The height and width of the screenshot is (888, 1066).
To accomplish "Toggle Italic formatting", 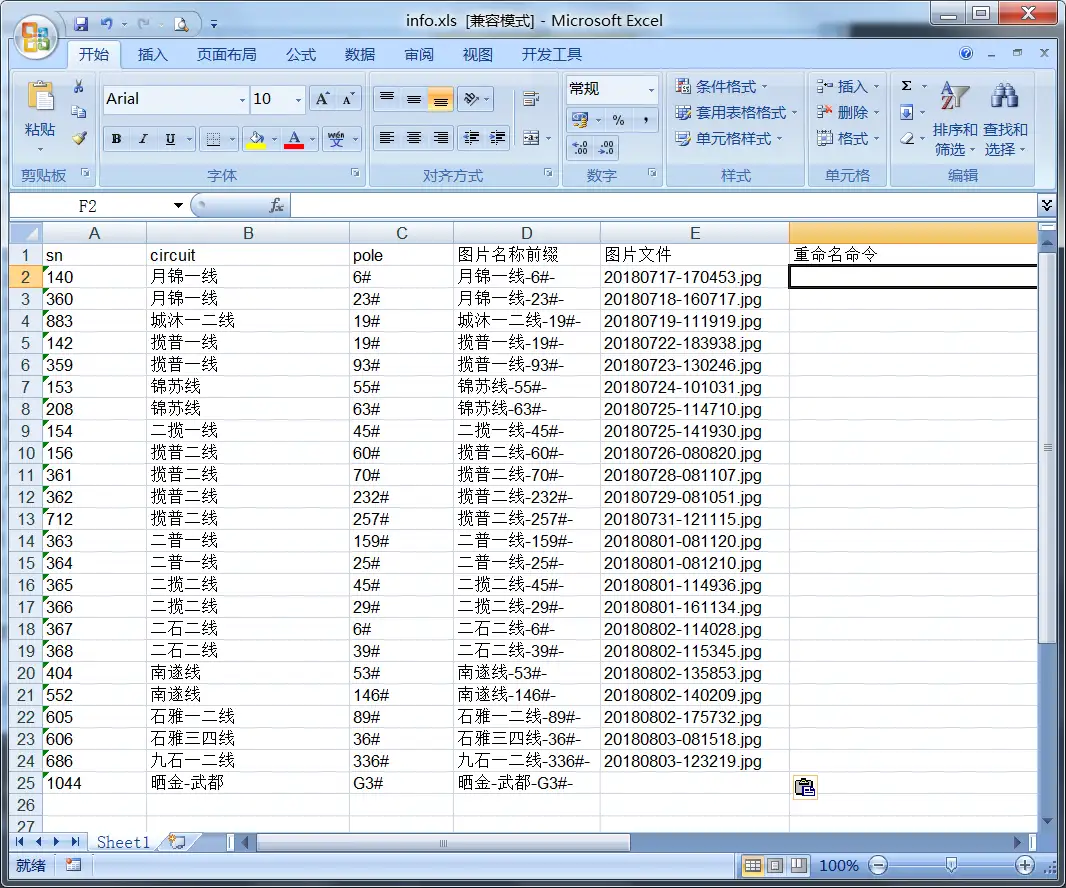I will pyautogui.click(x=143, y=139).
